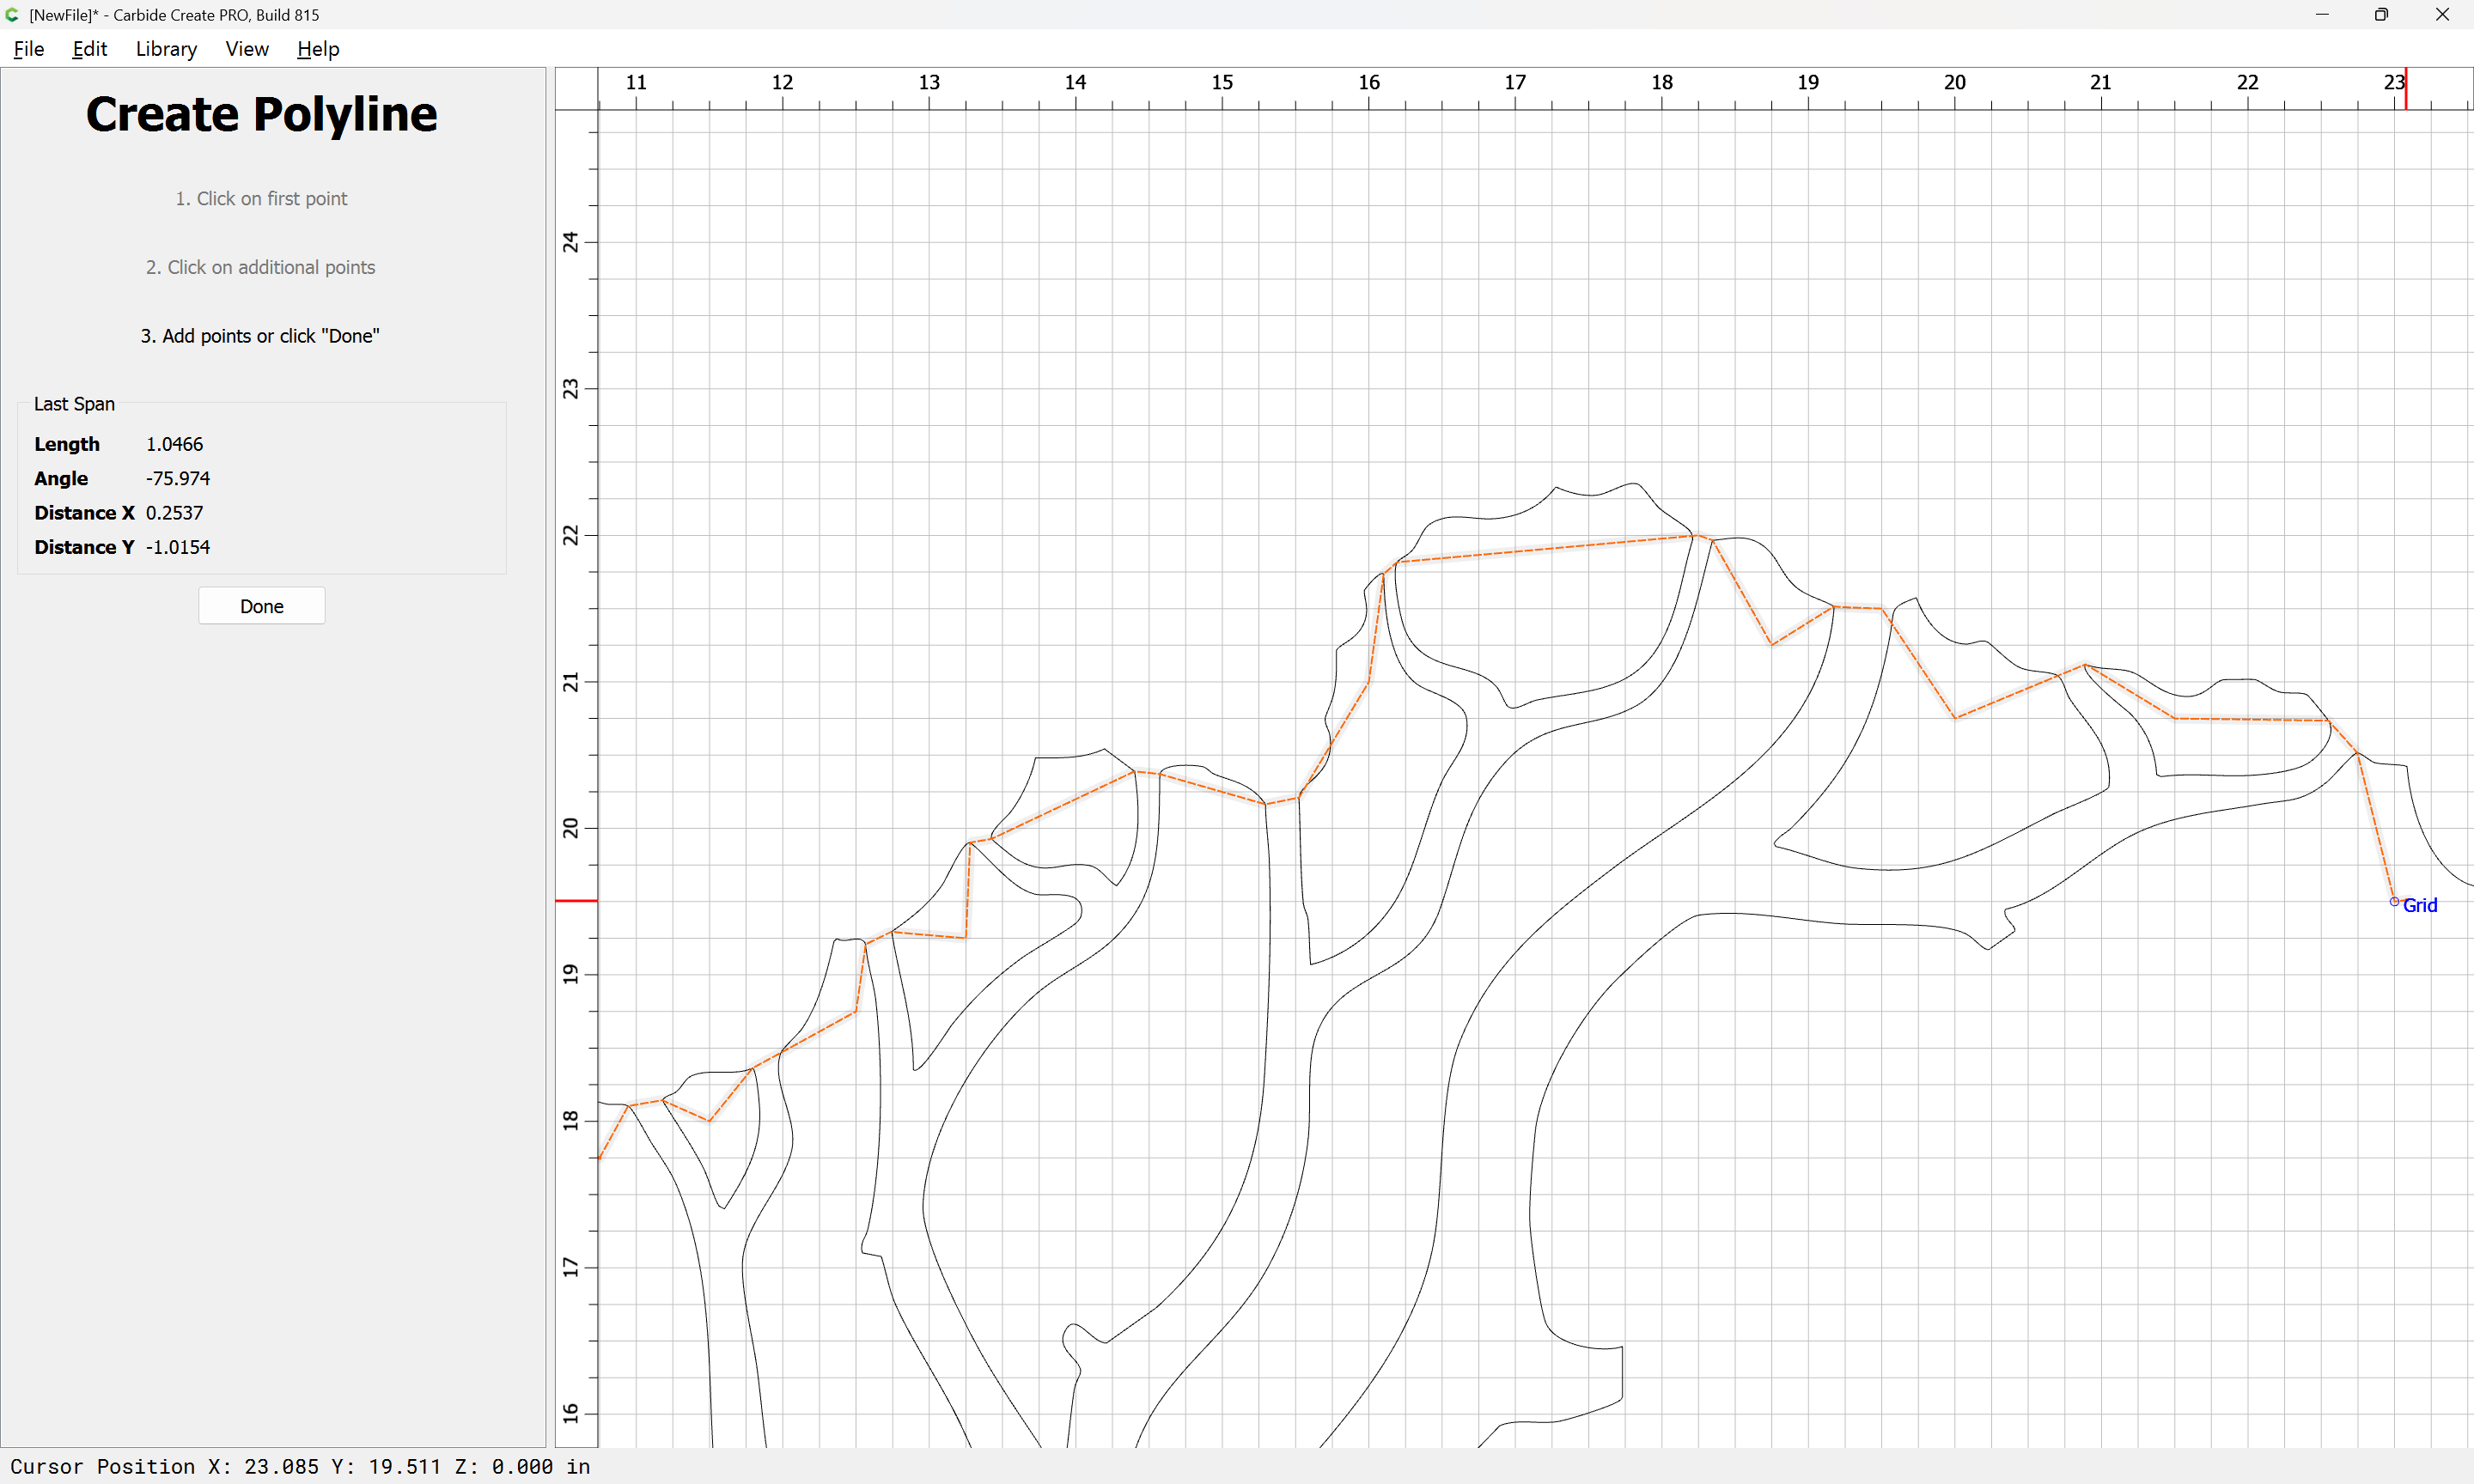
Task: Click the Distance Y value -1.0154
Action: point(178,547)
